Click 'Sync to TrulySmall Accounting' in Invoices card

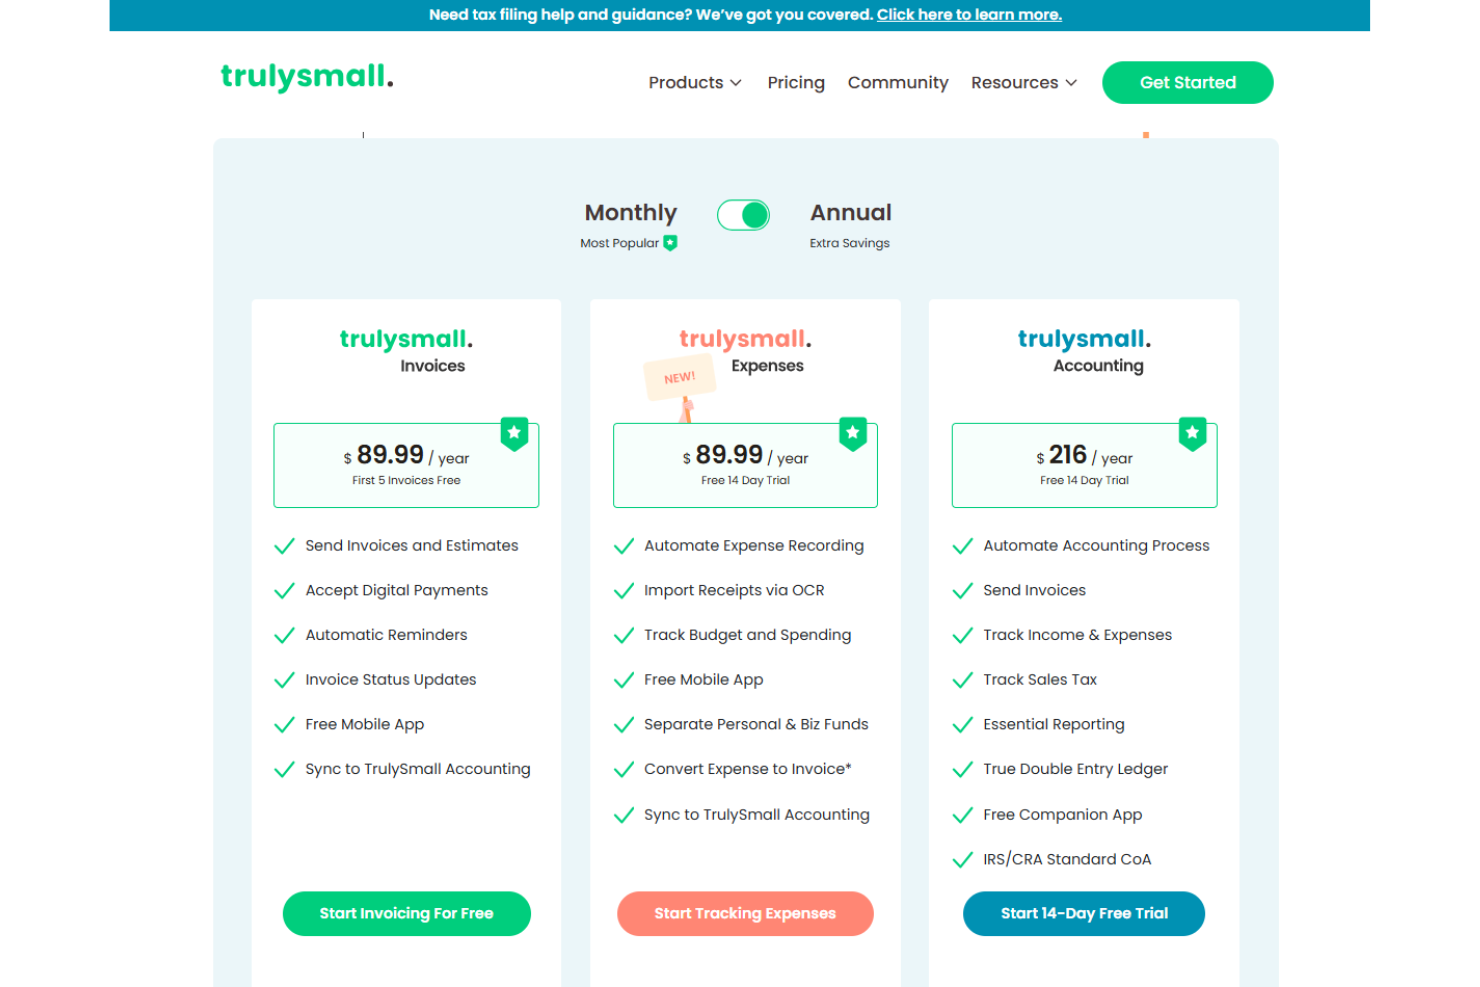click(418, 769)
